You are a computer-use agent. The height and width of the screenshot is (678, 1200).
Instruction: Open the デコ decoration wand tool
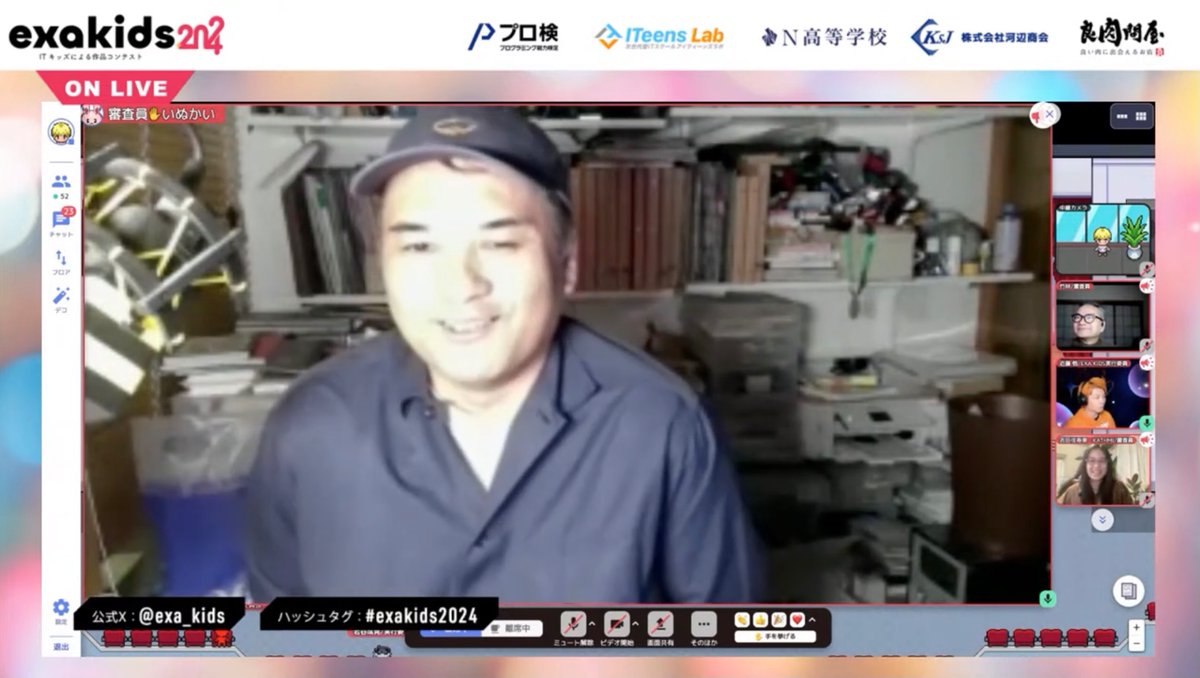(x=61, y=299)
